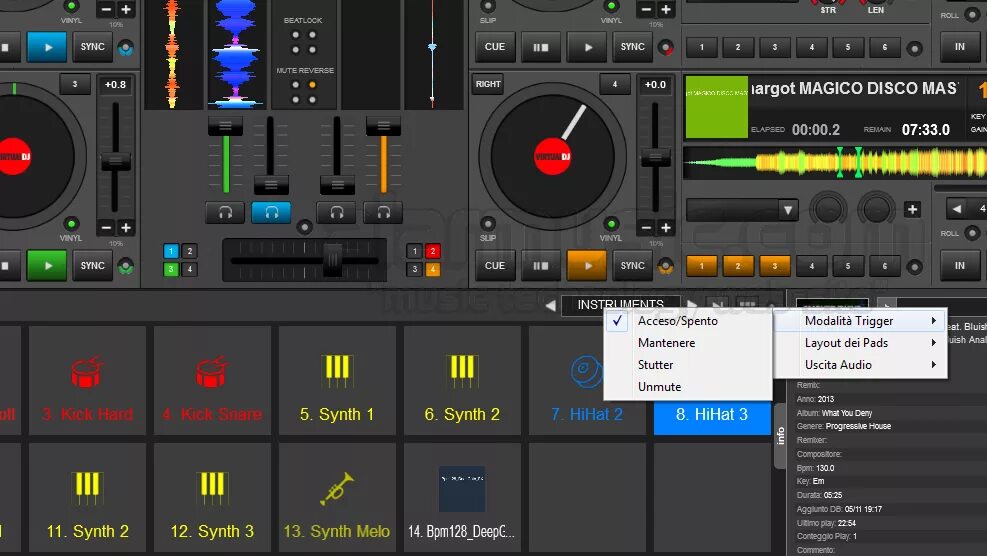The image size is (987, 556).
Task: Toggle headphone cue under the green level fader
Action: [225, 213]
